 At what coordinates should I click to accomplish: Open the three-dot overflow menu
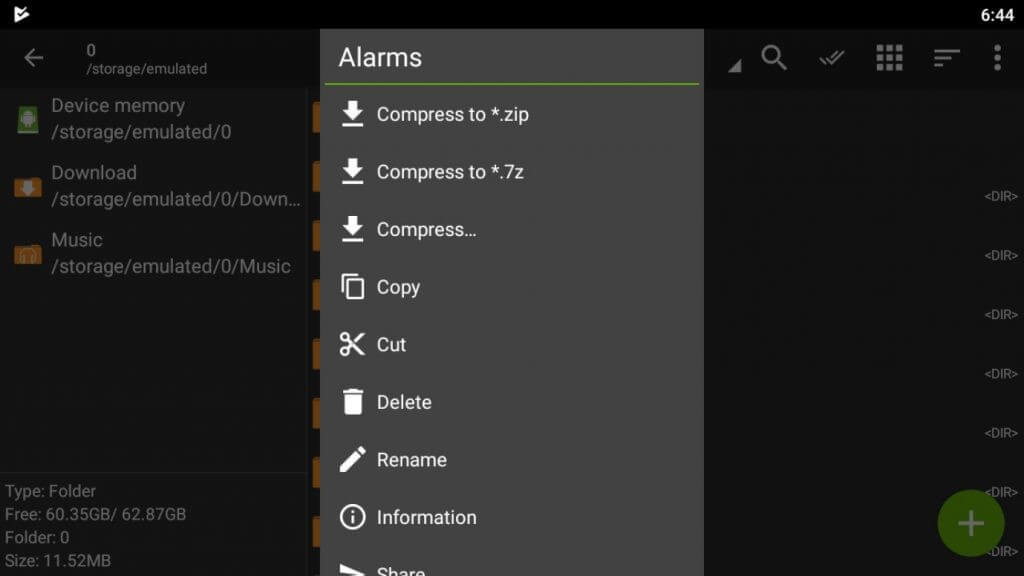click(997, 58)
